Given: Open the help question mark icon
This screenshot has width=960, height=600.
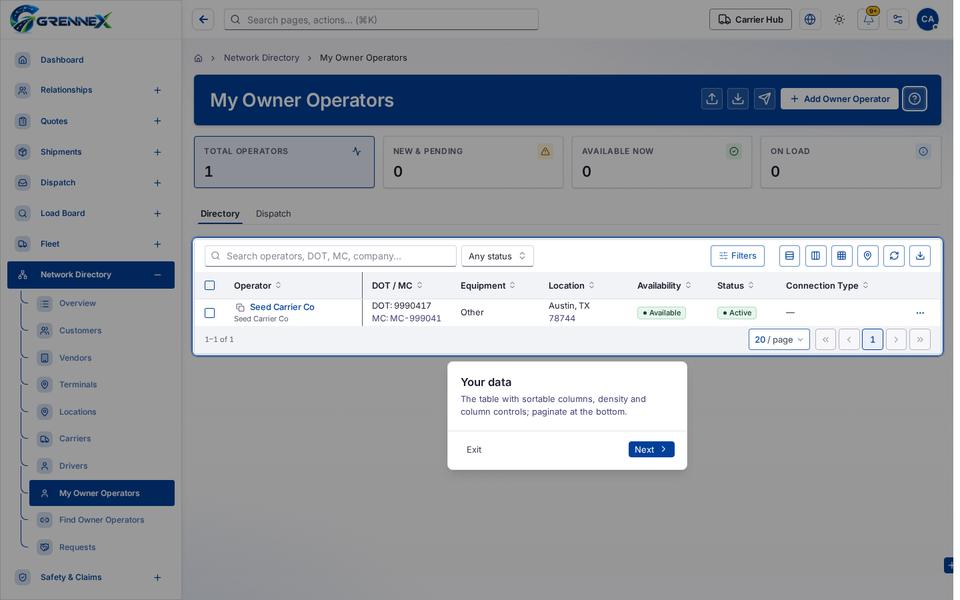Looking at the screenshot, I should (x=915, y=99).
